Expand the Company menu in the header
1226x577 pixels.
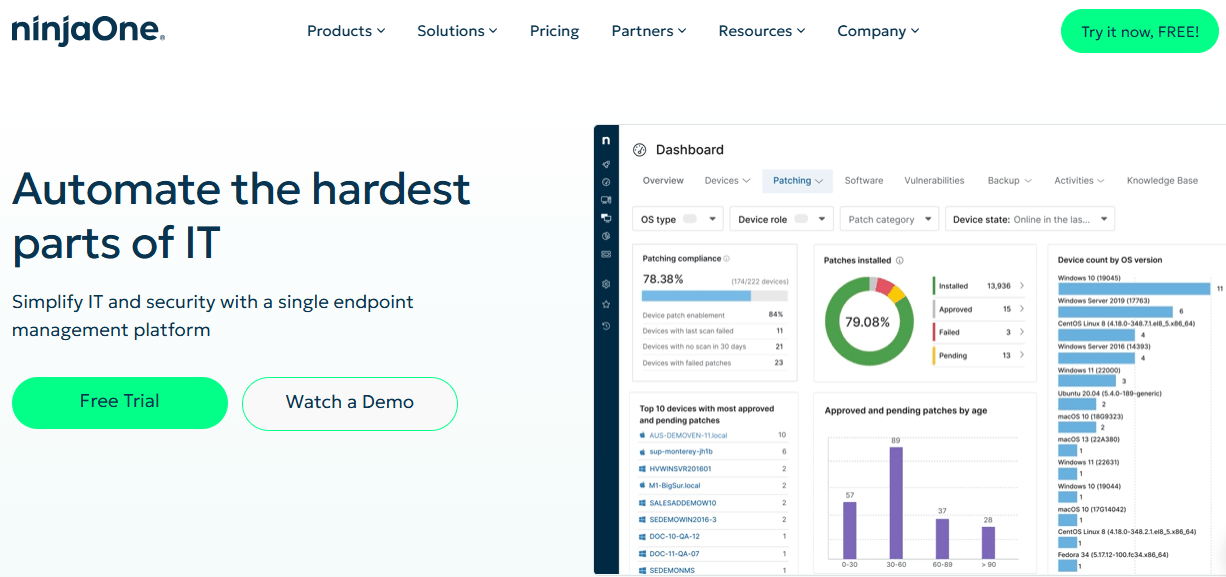coord(878,31)
